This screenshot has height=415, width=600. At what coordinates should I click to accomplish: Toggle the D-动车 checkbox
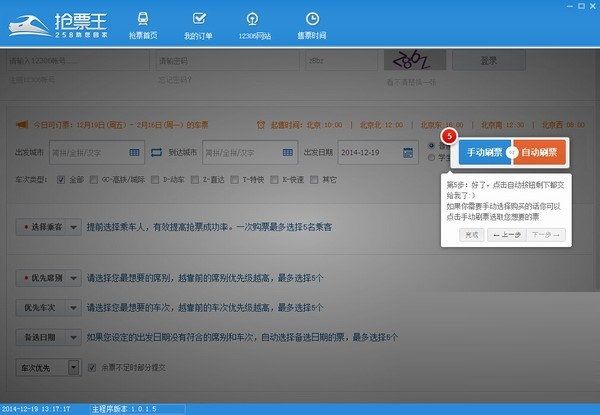[155, 180]
